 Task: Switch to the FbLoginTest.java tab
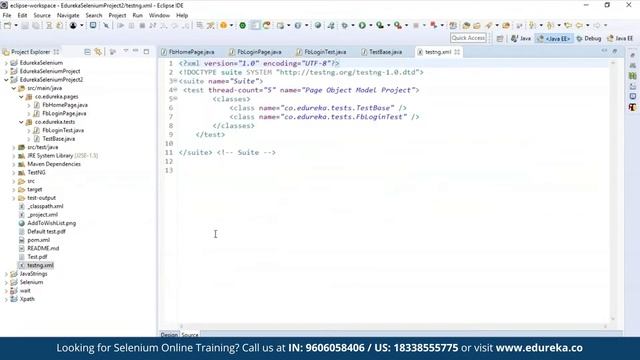[x=322, y=52]
